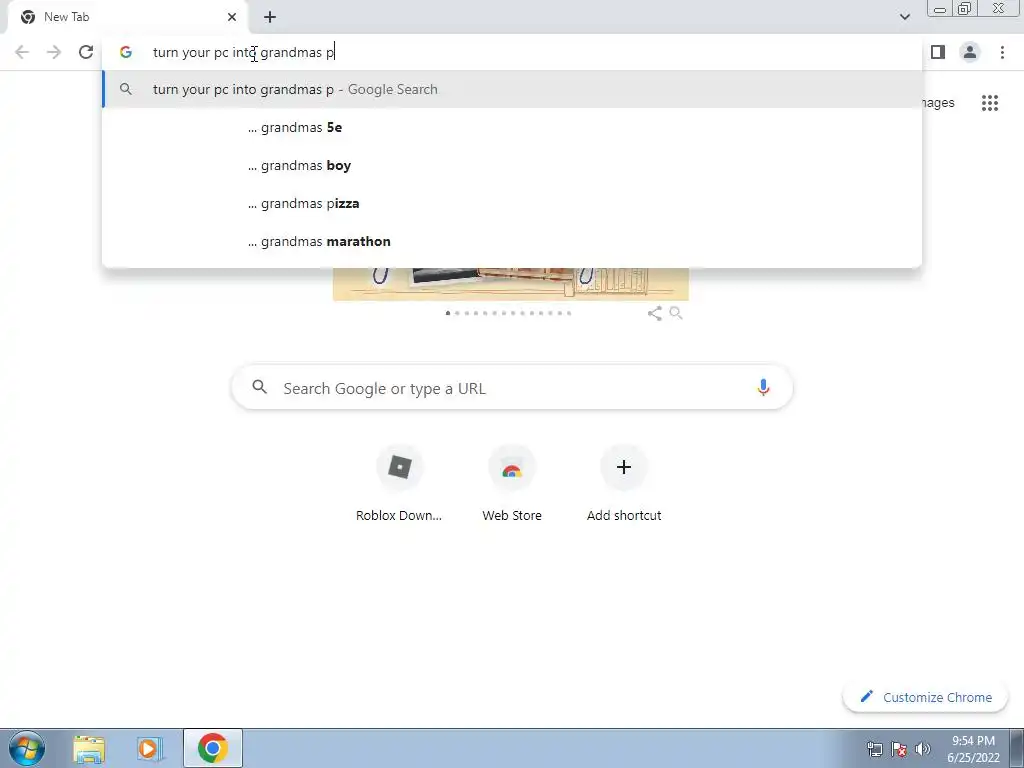Image resolution: width=1024 pixels, height=768 pixels.
Task: Focus the 'Search Google or type a URL' box
Action: (512, 388)
